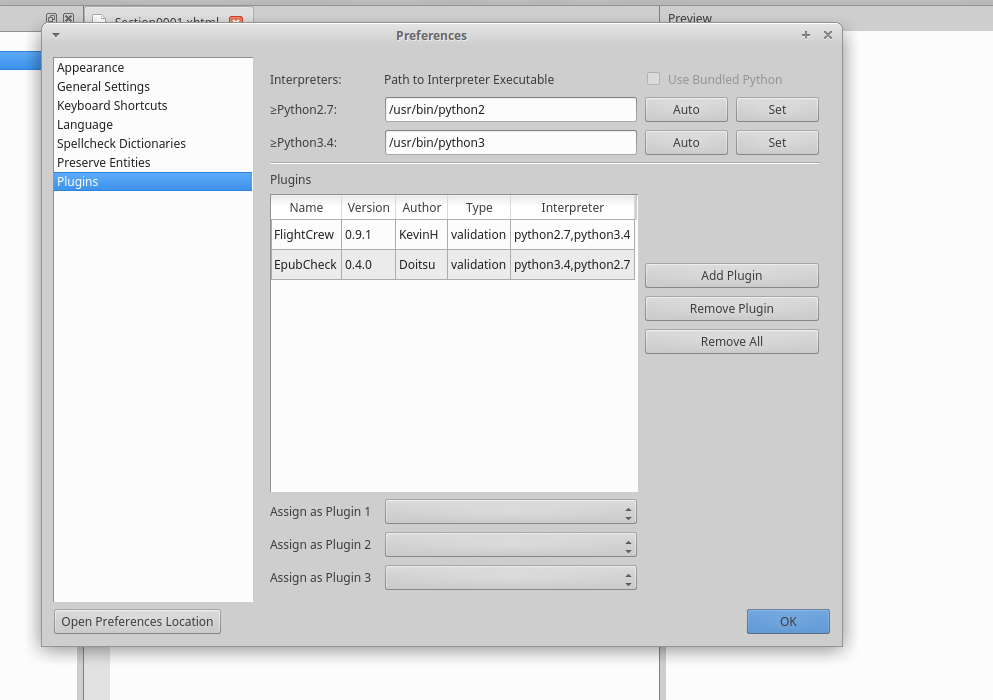Open the Assign as Plugin 3 dropdown

tap(510, 578)
